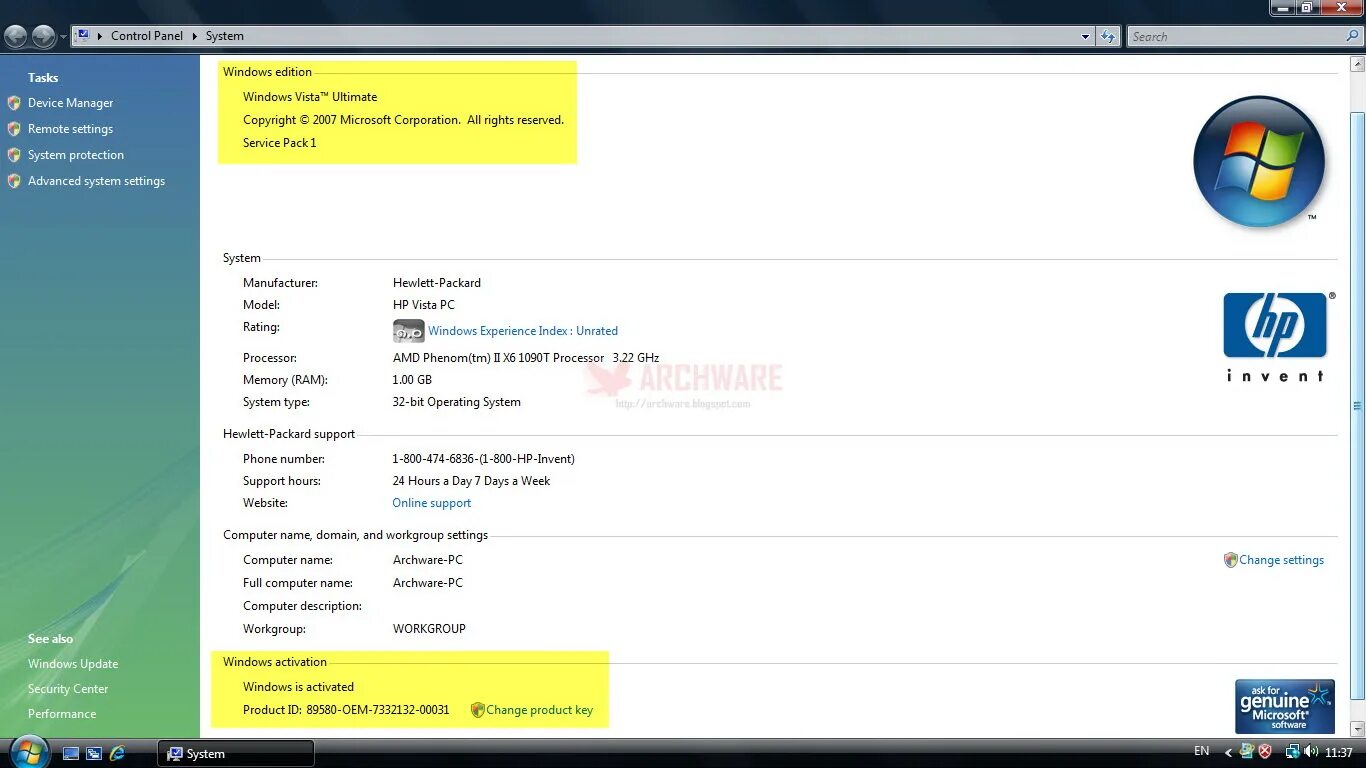1366x768 pixels.
Task: Click the 'Windows is activated' text
Action: point(298,687)
